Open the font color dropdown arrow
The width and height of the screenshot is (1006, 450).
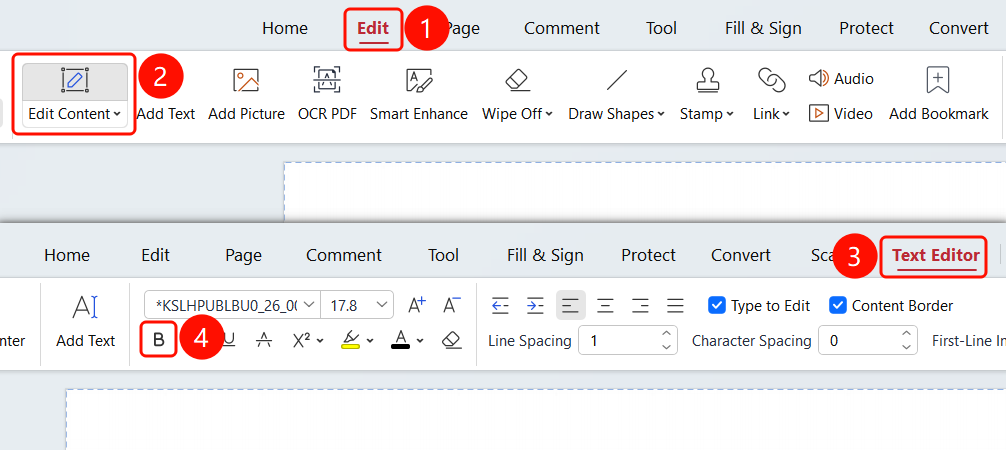420,341
